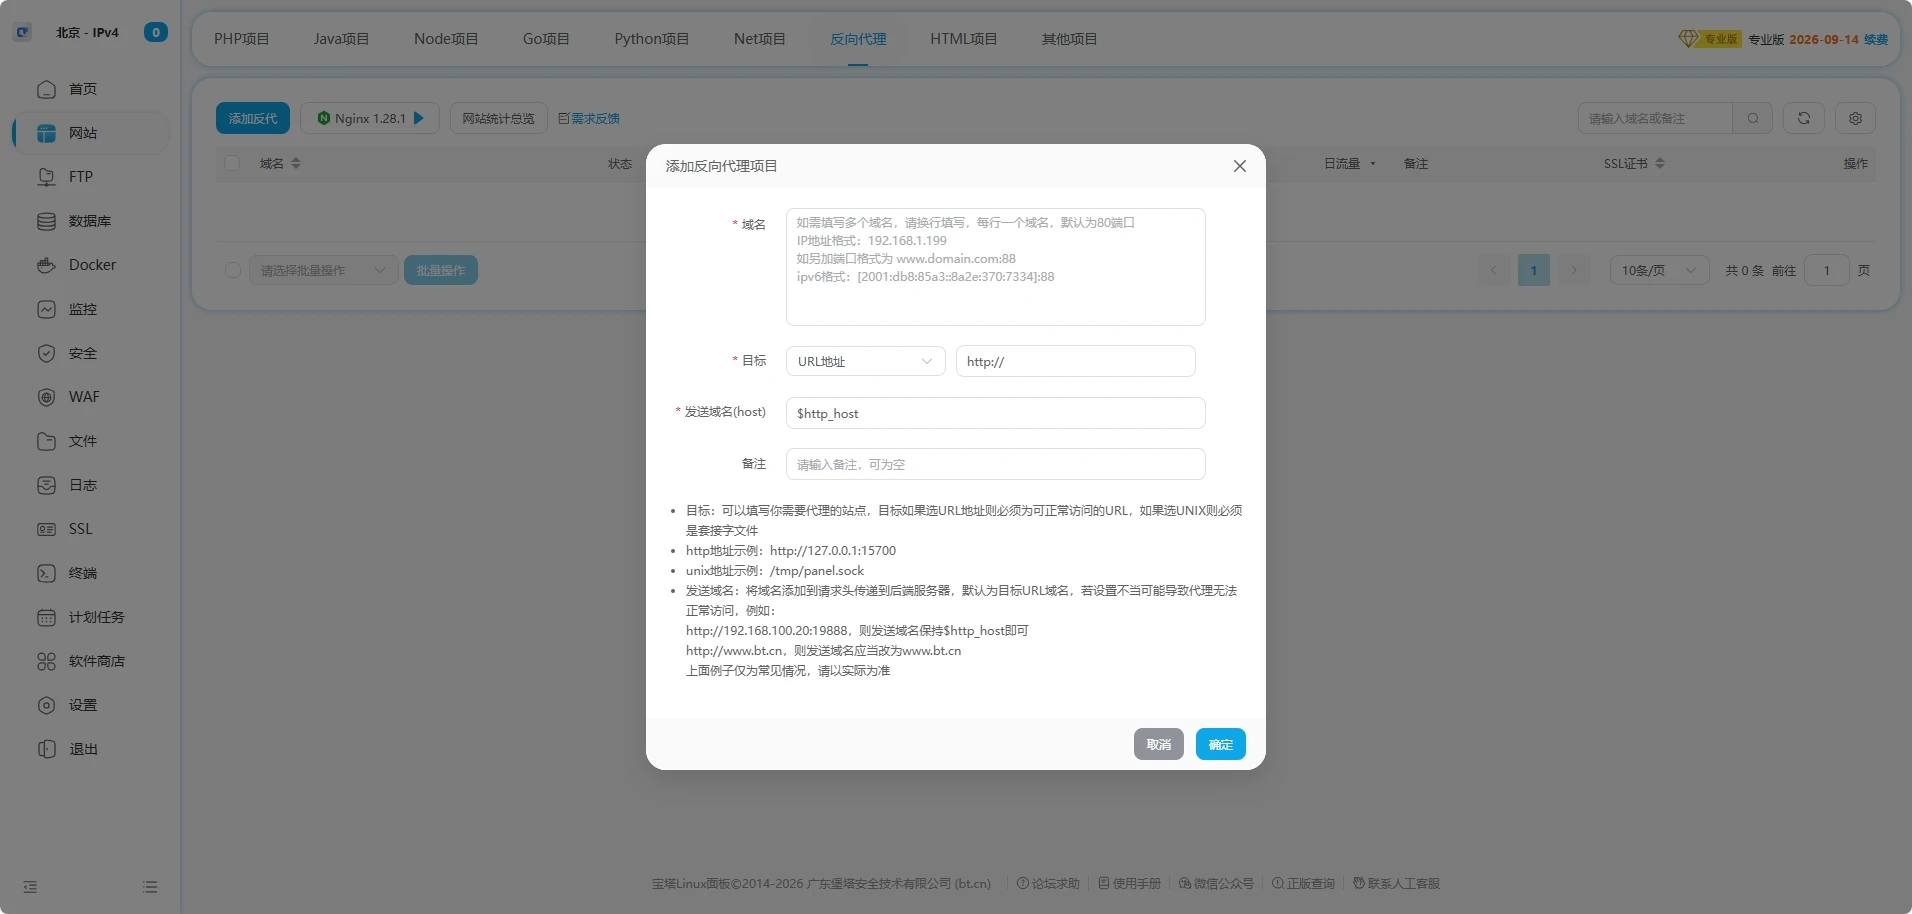Click the 发送域名 $http_host input field

pos(995,413)
